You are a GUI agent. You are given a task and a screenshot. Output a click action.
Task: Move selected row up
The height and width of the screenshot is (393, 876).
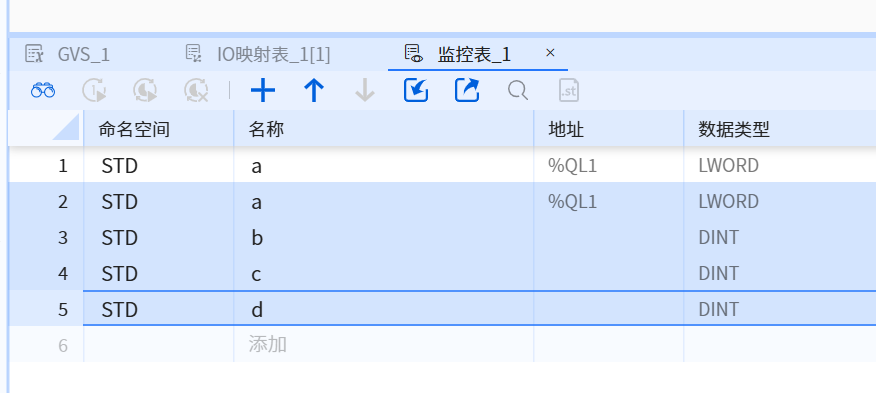click(314, 90)
